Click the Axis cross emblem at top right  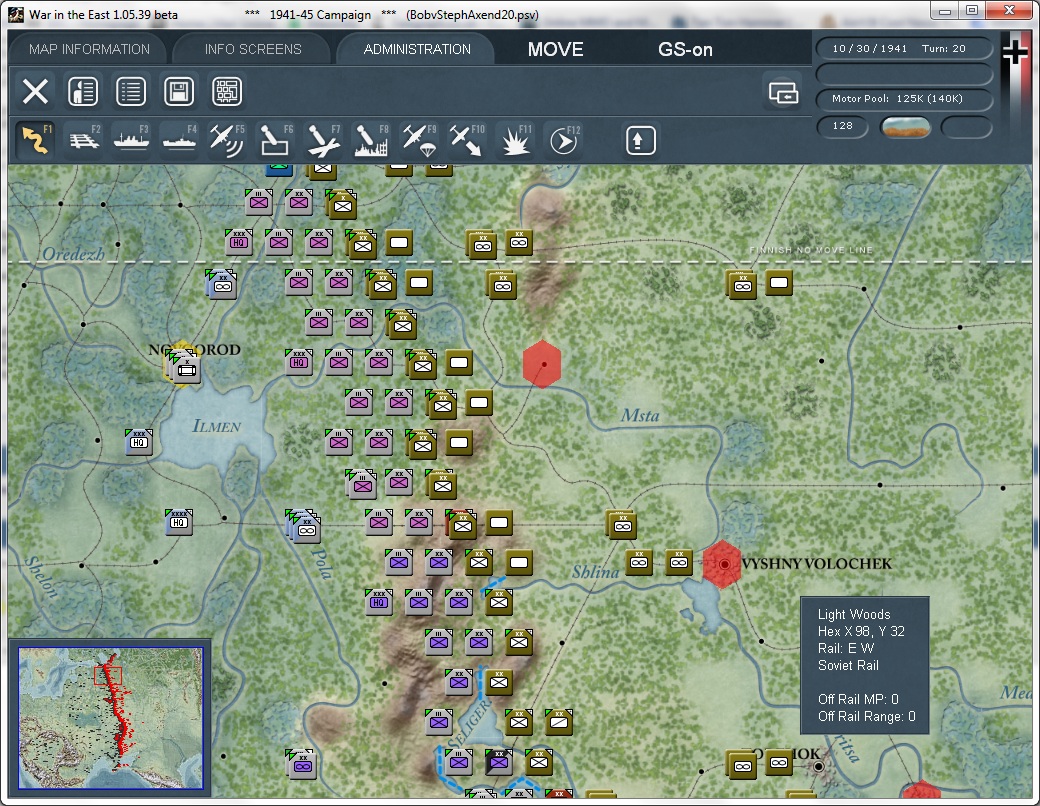pyautogui.click(x=1015, y=53)
